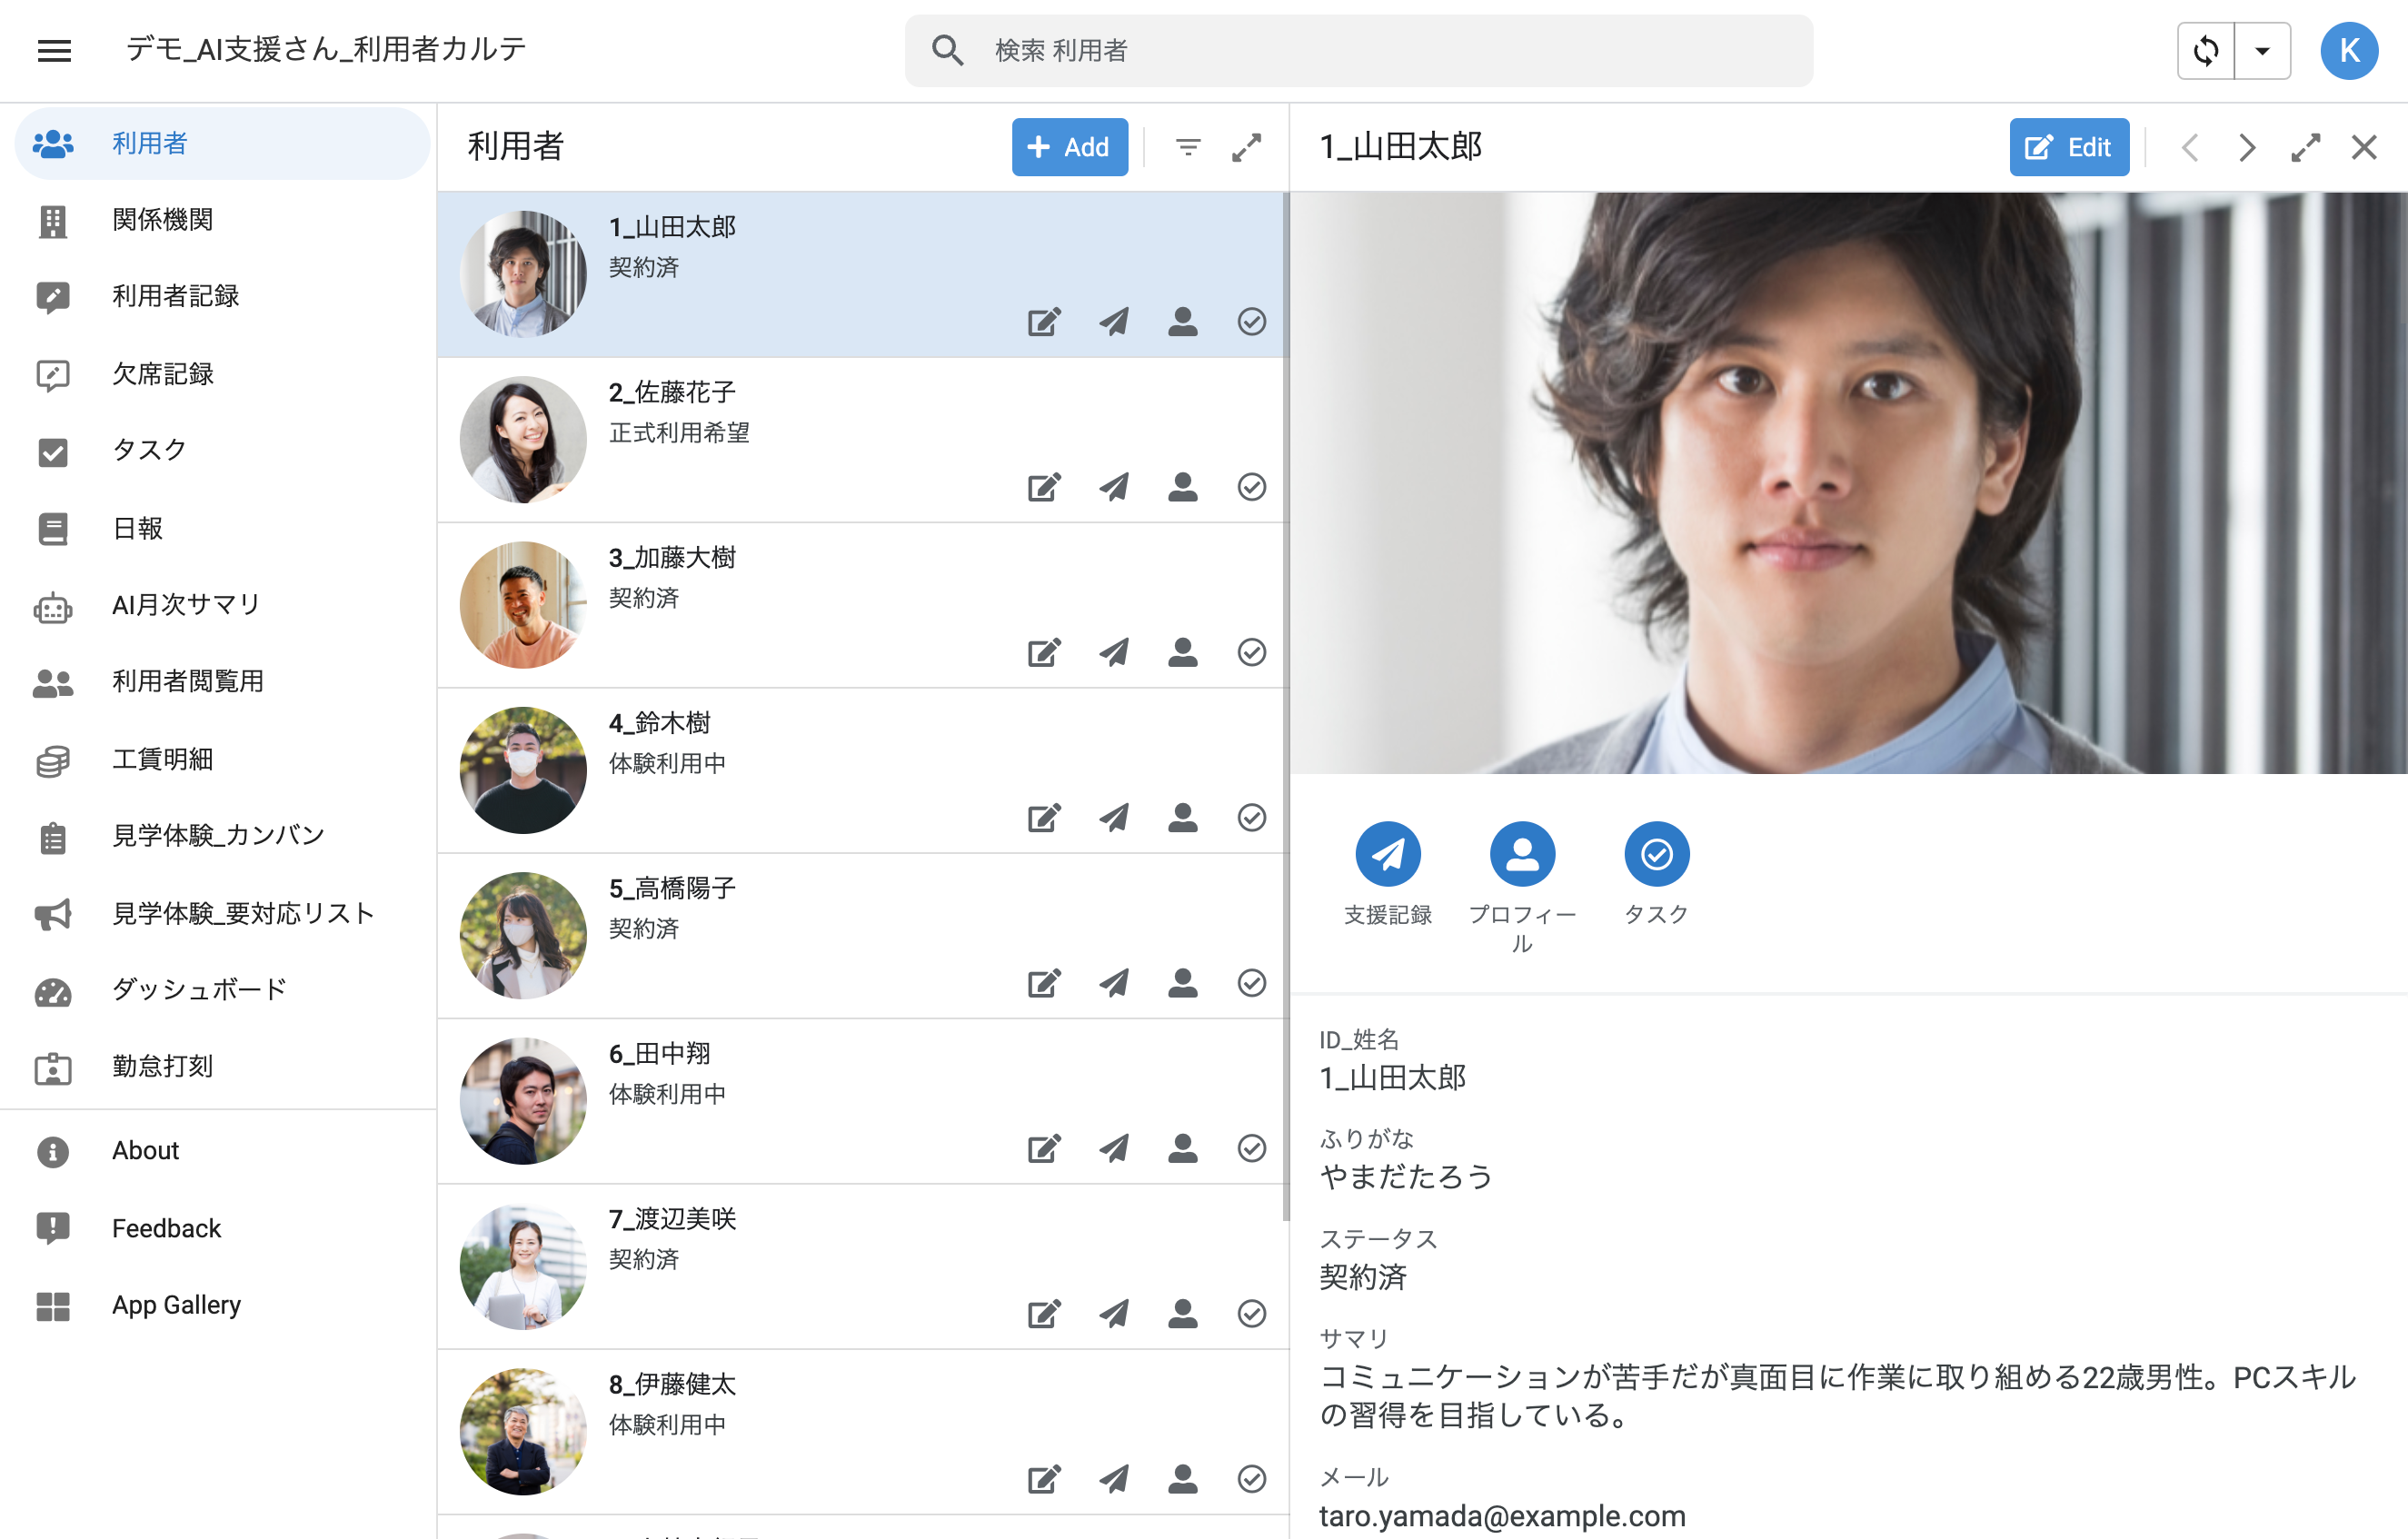Click the hamburger menu icon
The width and height of the screenshot is (2408, 1539).
coord(54,50)
